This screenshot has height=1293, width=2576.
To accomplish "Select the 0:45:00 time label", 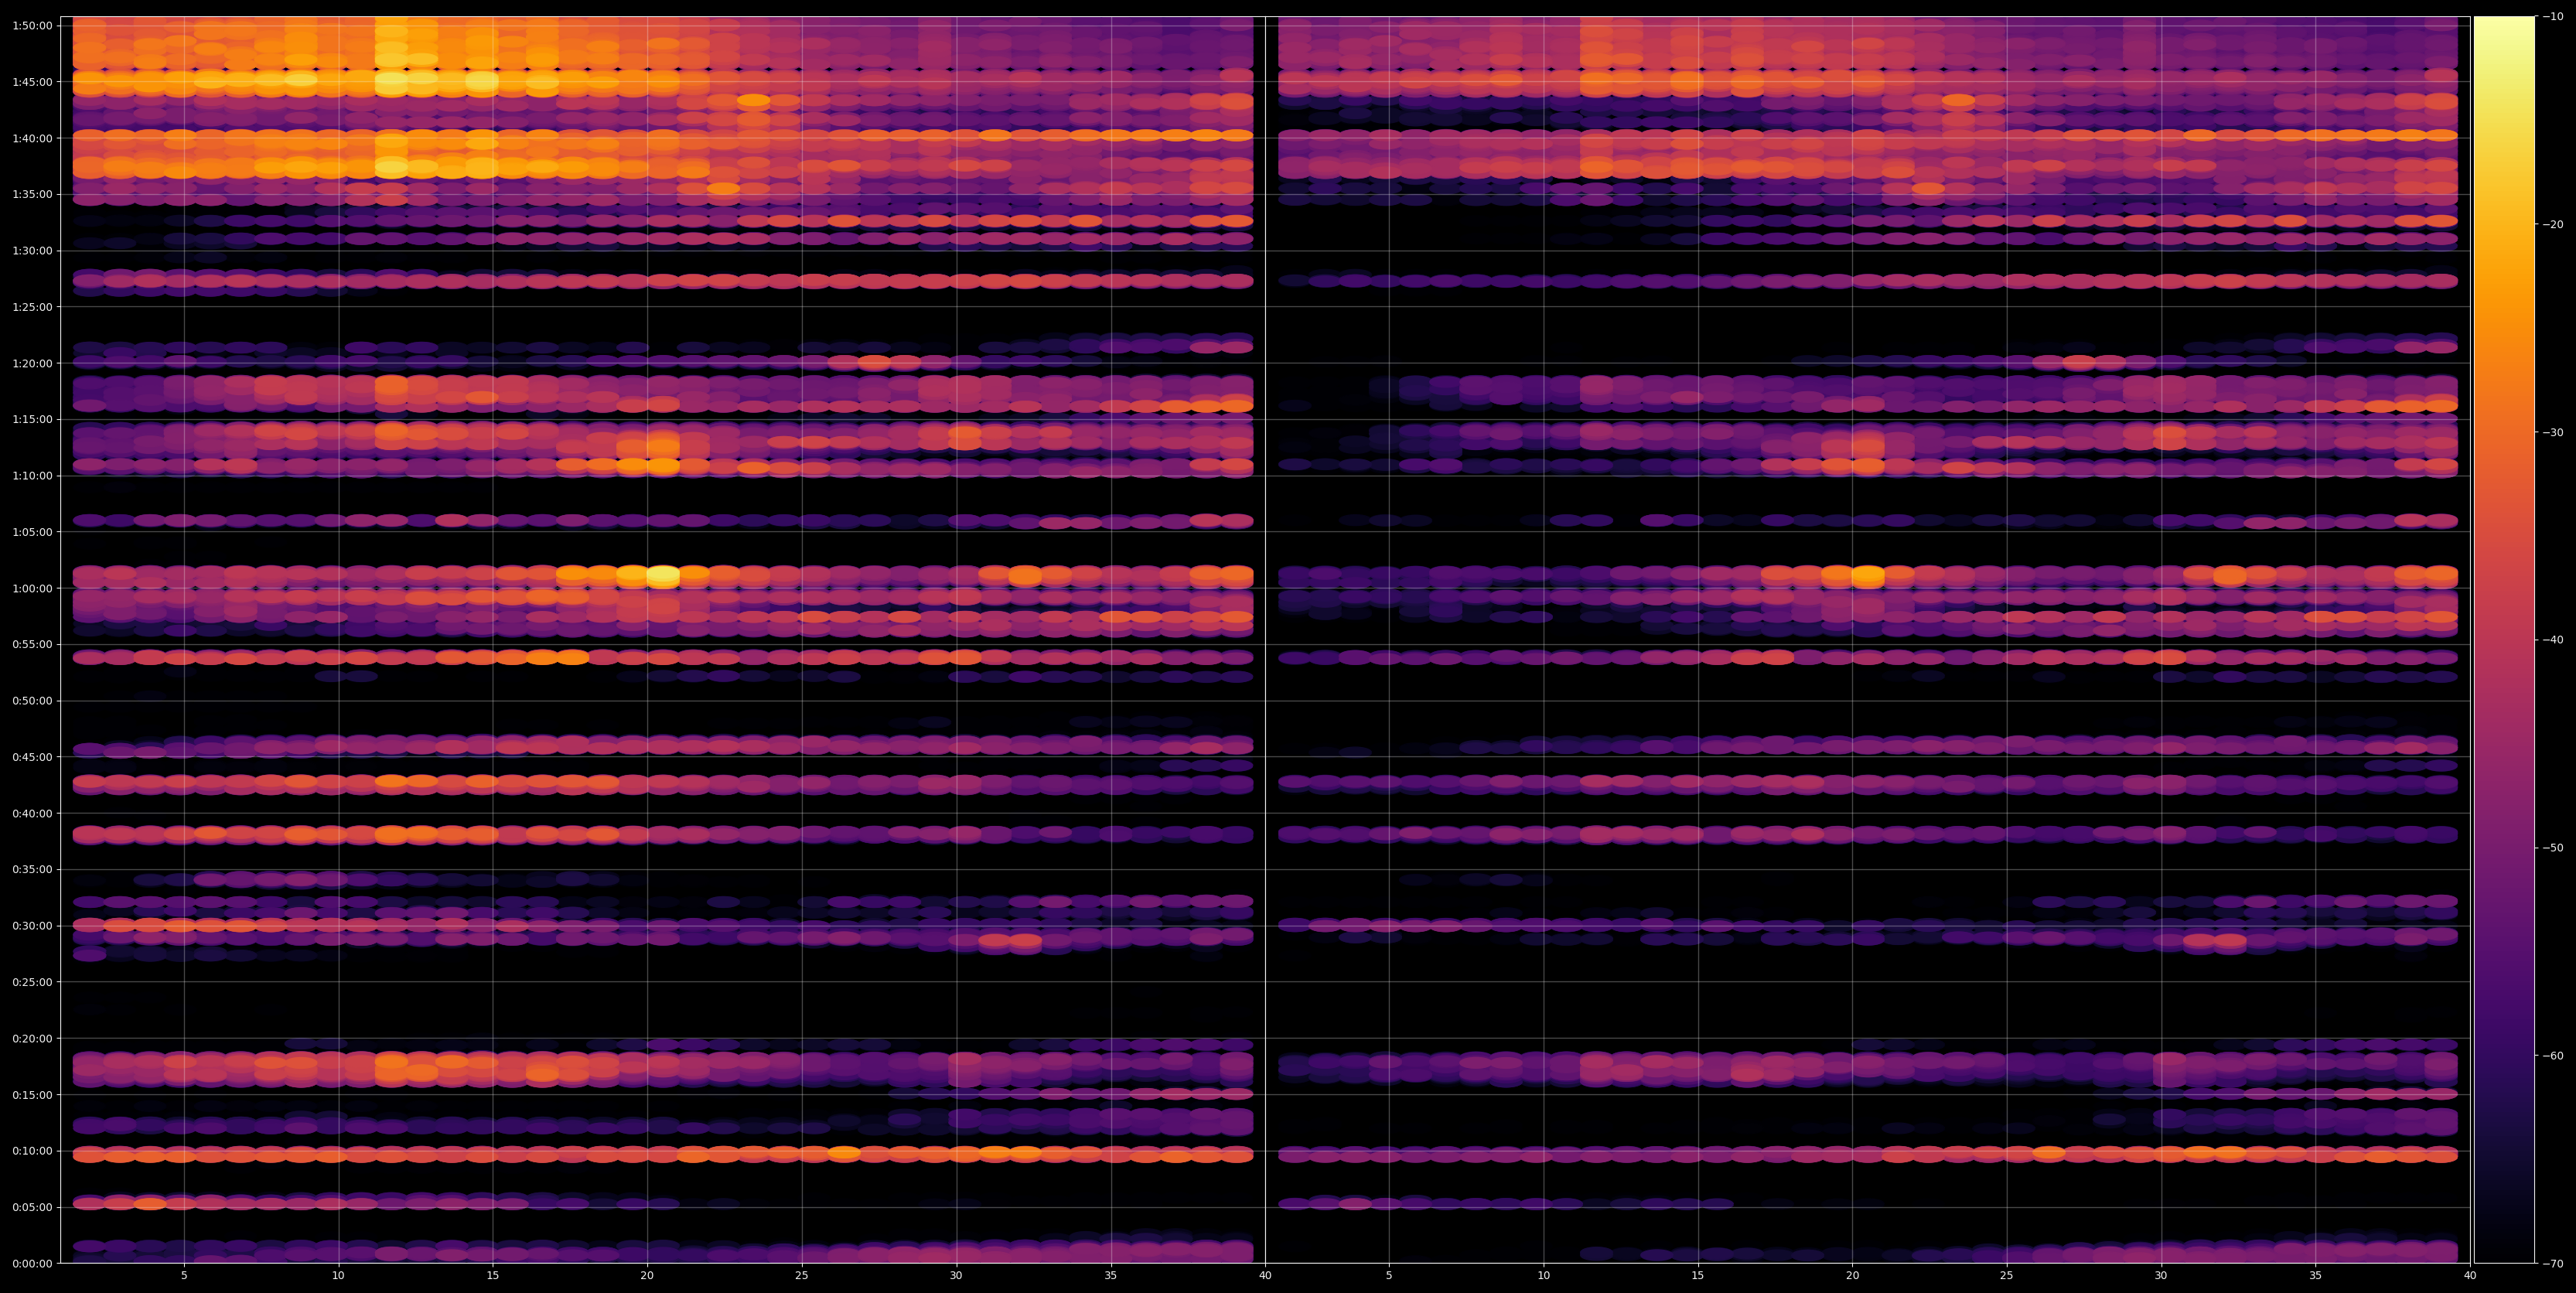I will point(32,757).
